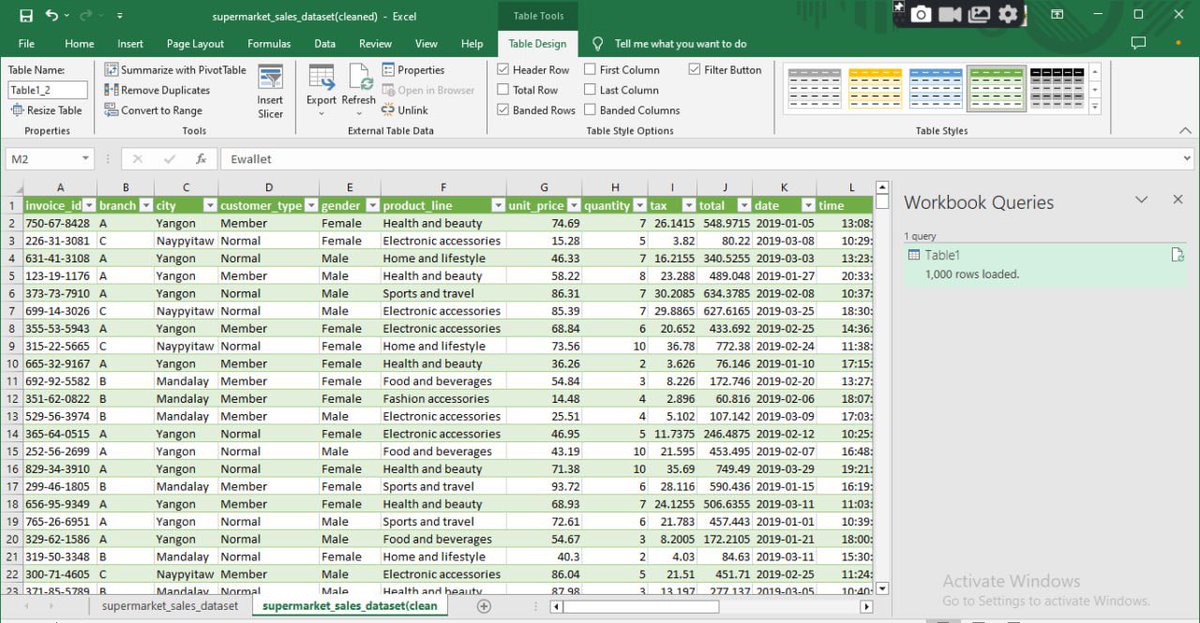
Task: Open the Name Box dropdown arrow
Action: tap(86, 159)
